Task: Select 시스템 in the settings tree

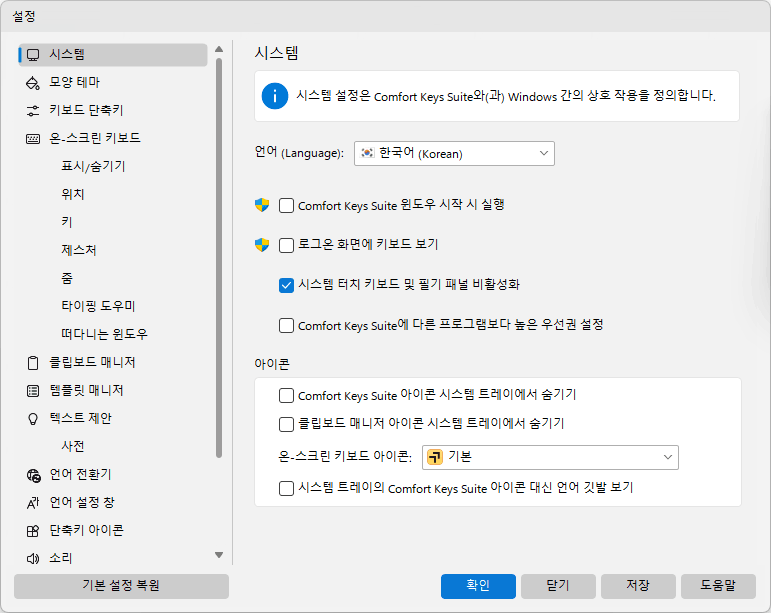Action: (113, 55)
